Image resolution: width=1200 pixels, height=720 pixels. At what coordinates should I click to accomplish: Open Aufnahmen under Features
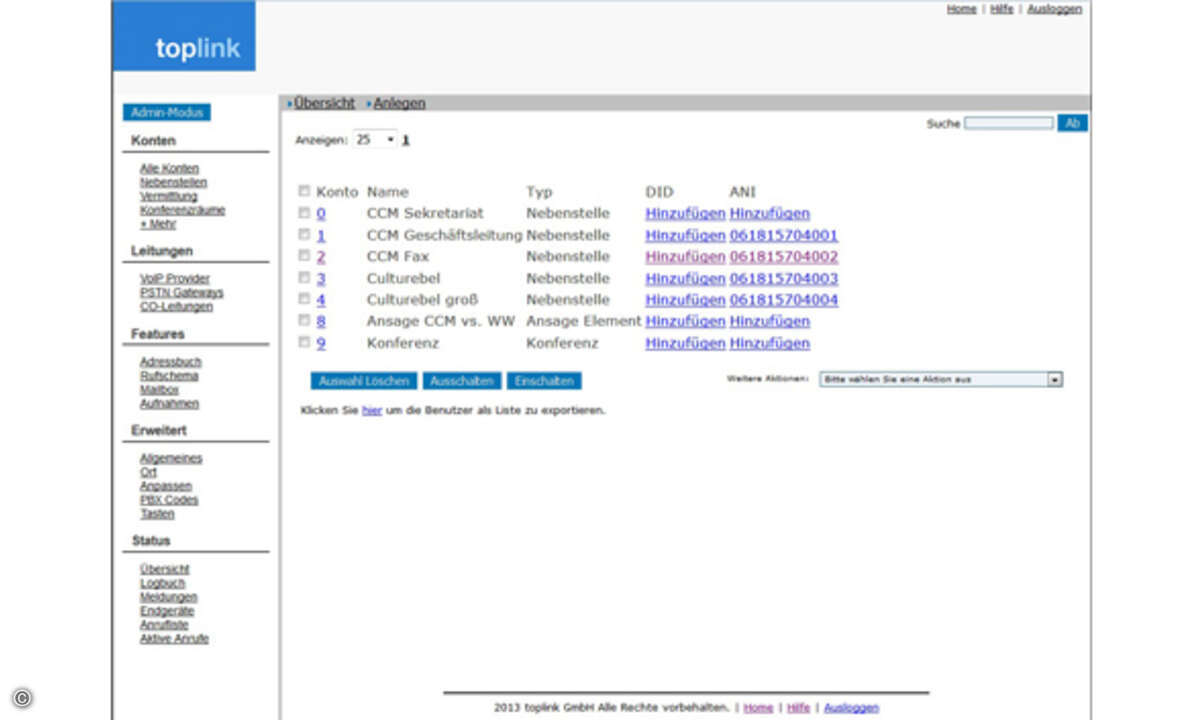coord(169,404)
